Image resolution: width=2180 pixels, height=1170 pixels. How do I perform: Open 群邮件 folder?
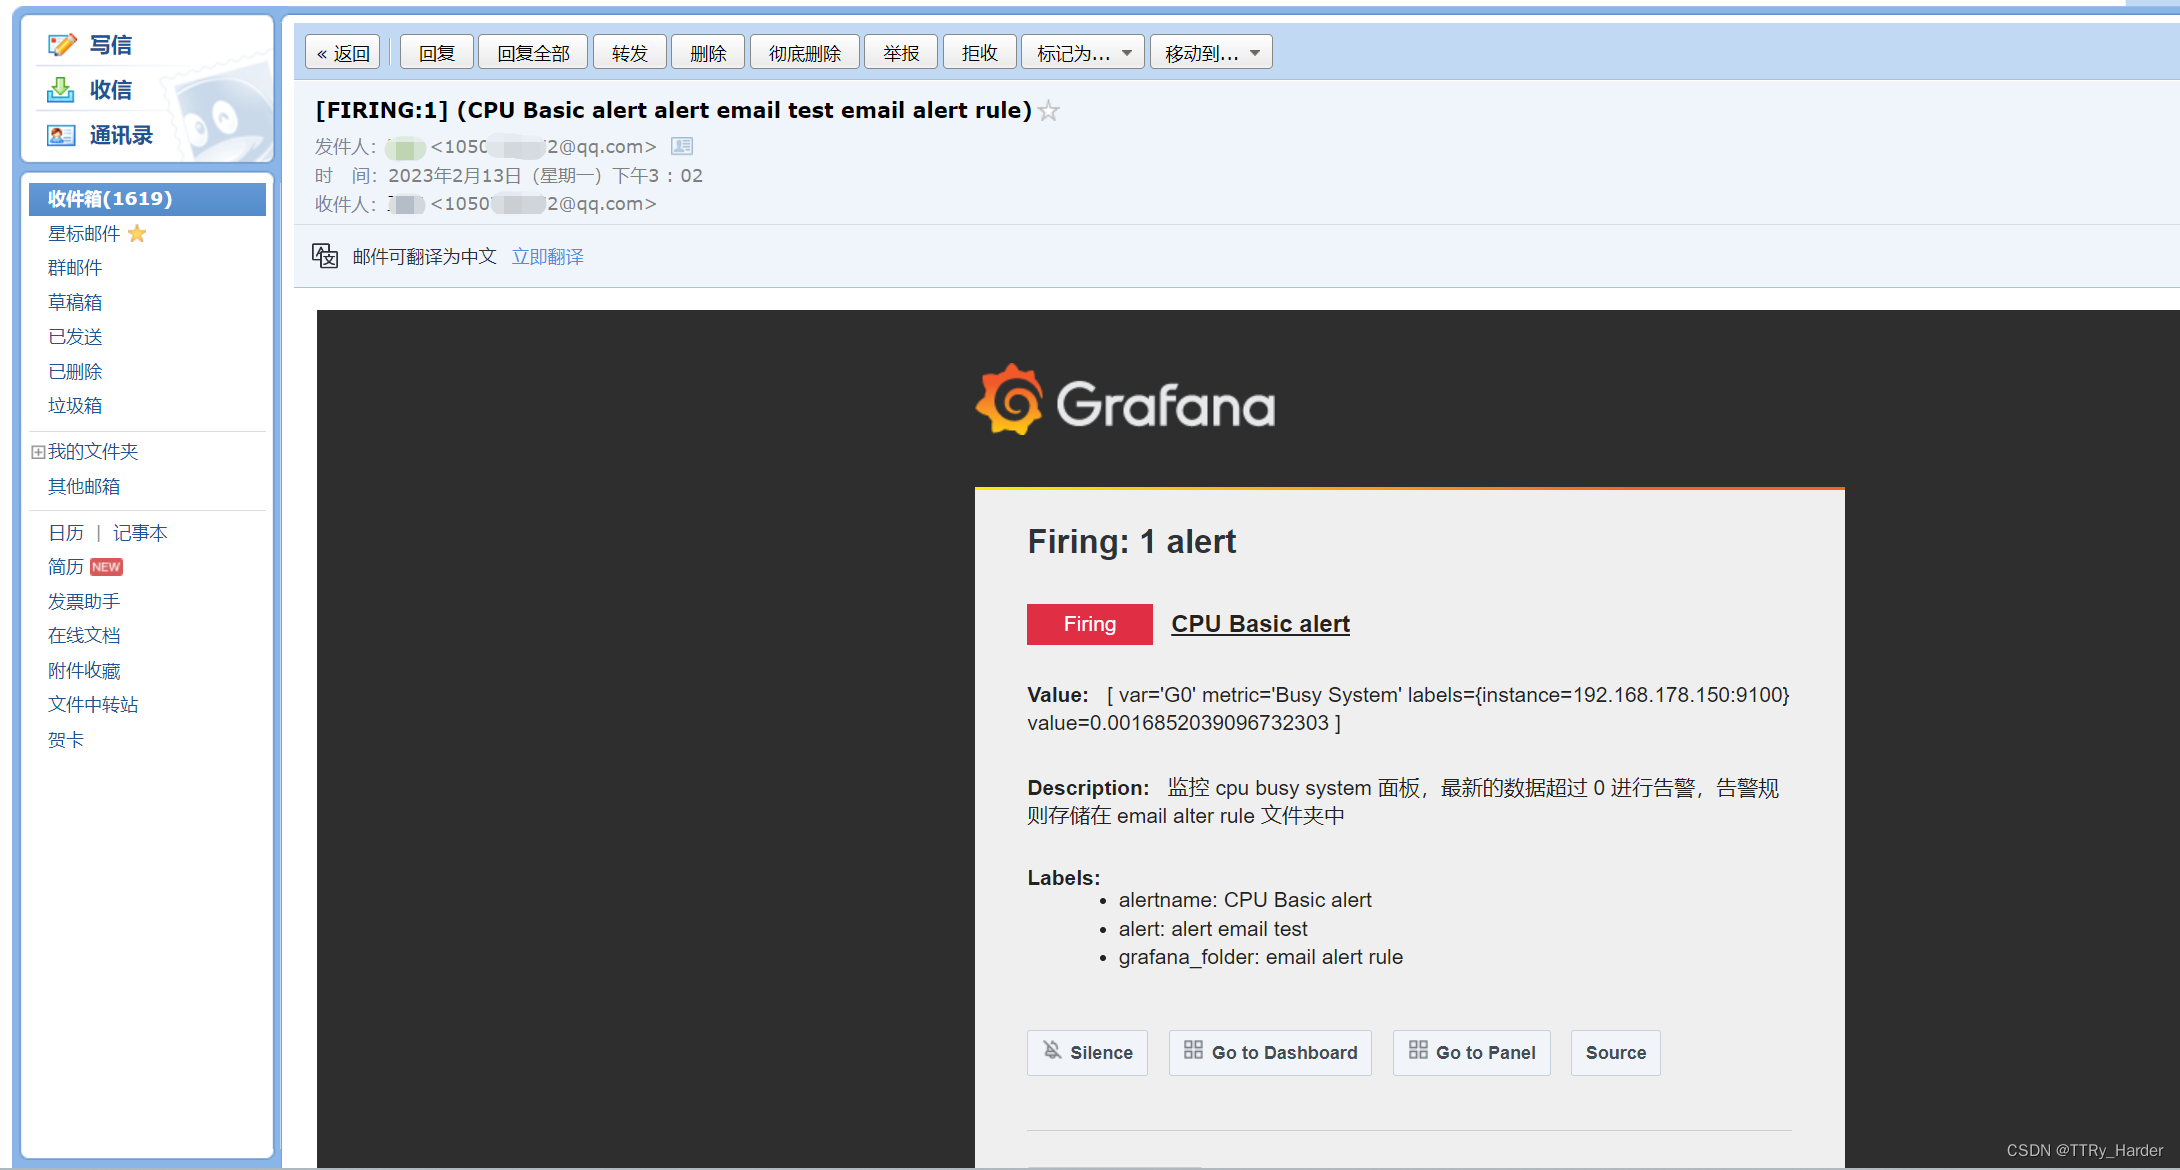[75, 268]
